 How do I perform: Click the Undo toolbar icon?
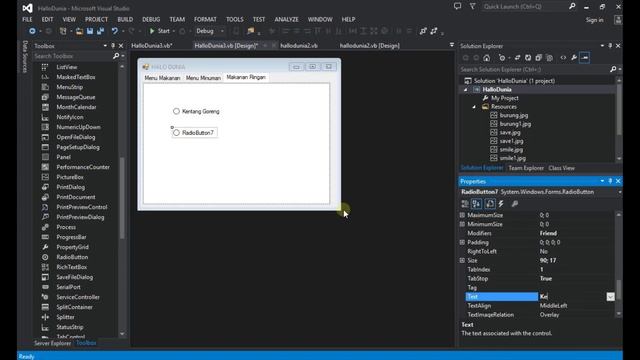[x=115, y=31]
